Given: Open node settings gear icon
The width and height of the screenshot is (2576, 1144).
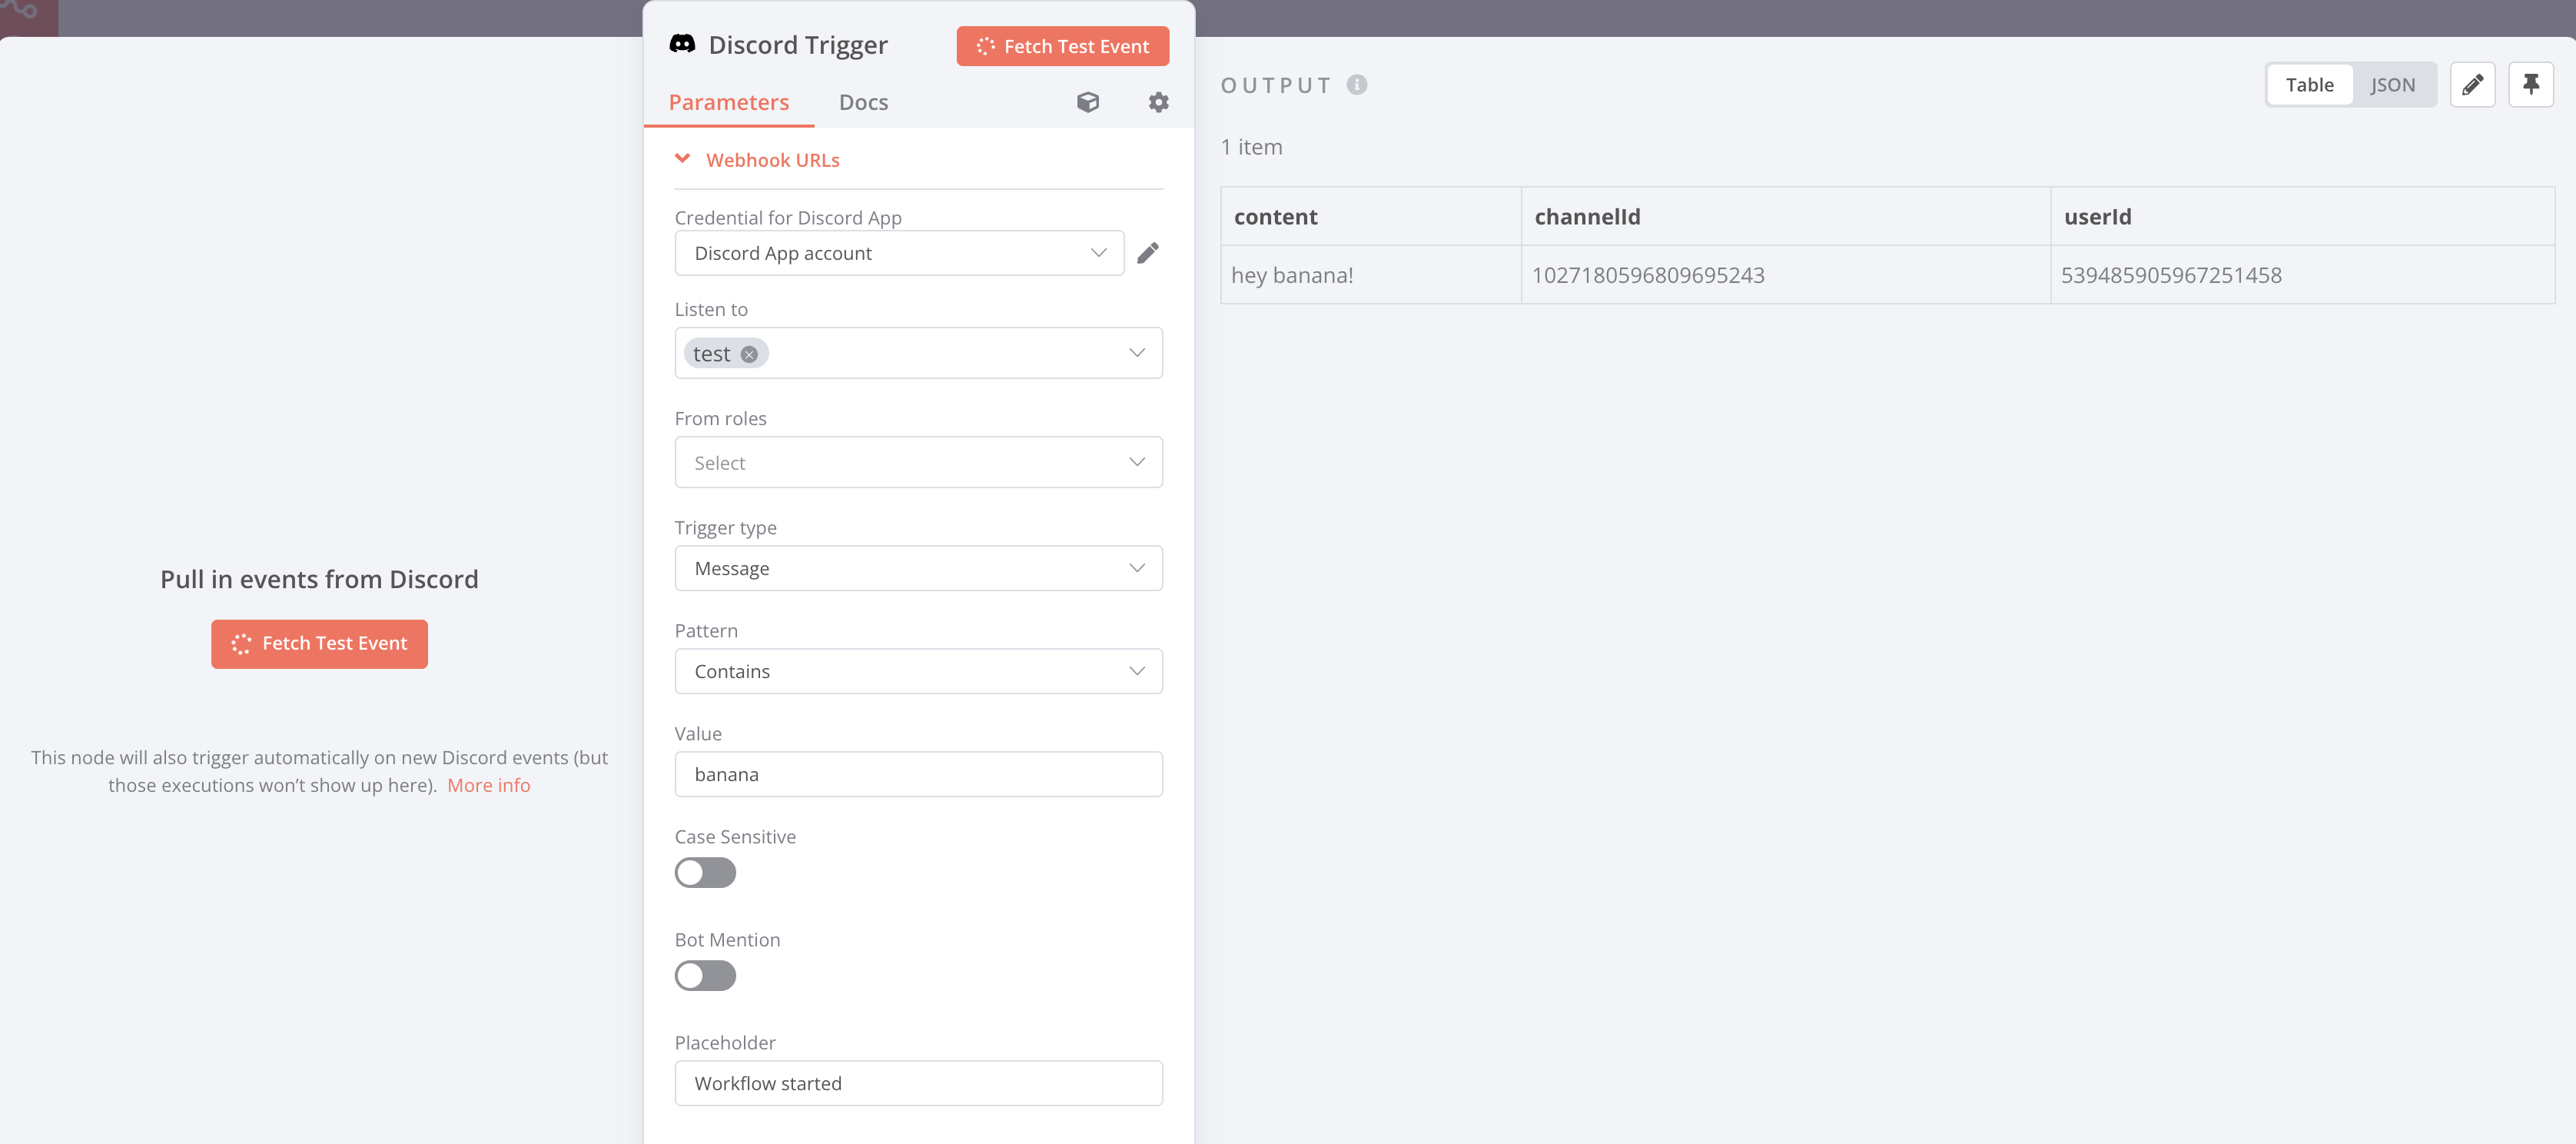Looking at the screenshot, I should [1158, 102].
